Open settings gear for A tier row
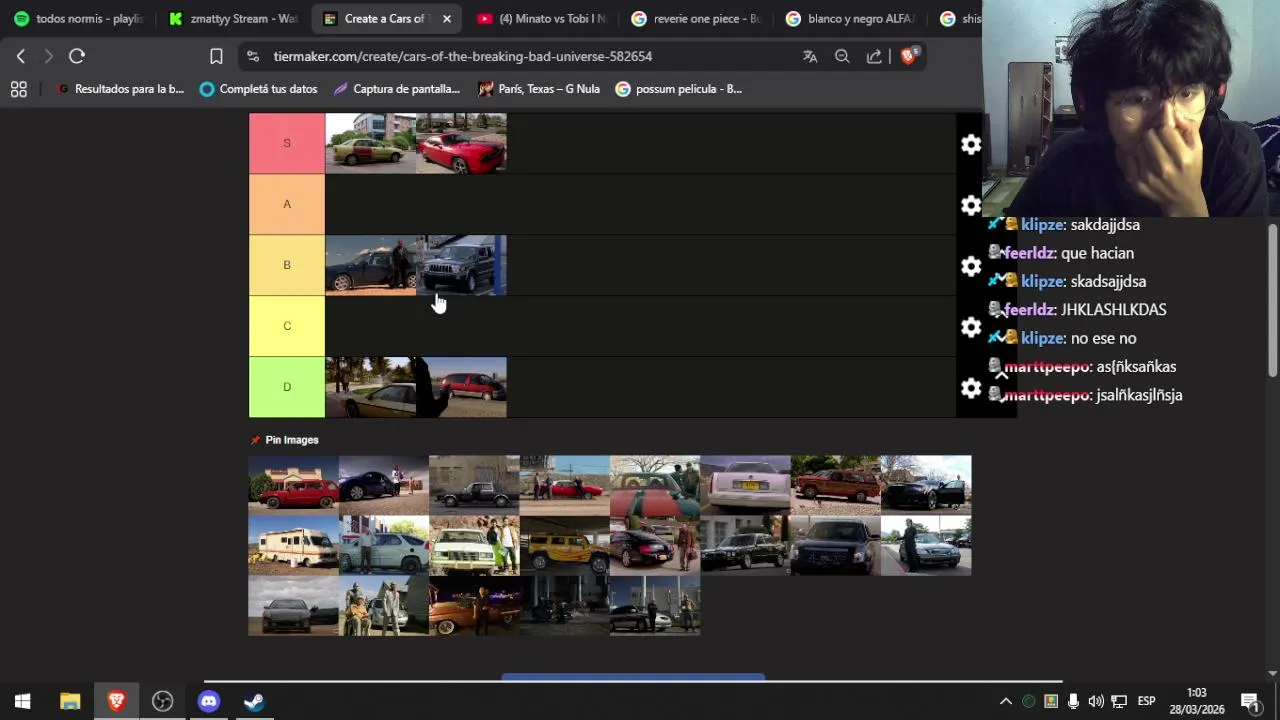The width and height of the screenshot is (1280, 720). (970, 205)
